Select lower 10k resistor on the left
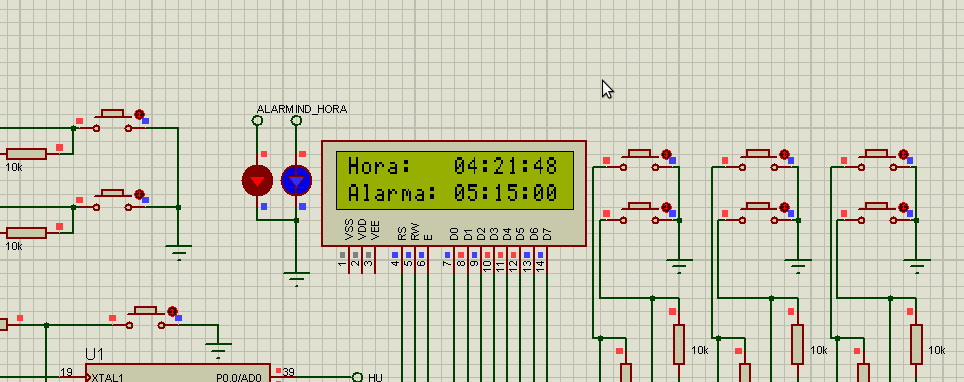 [26, 233]
